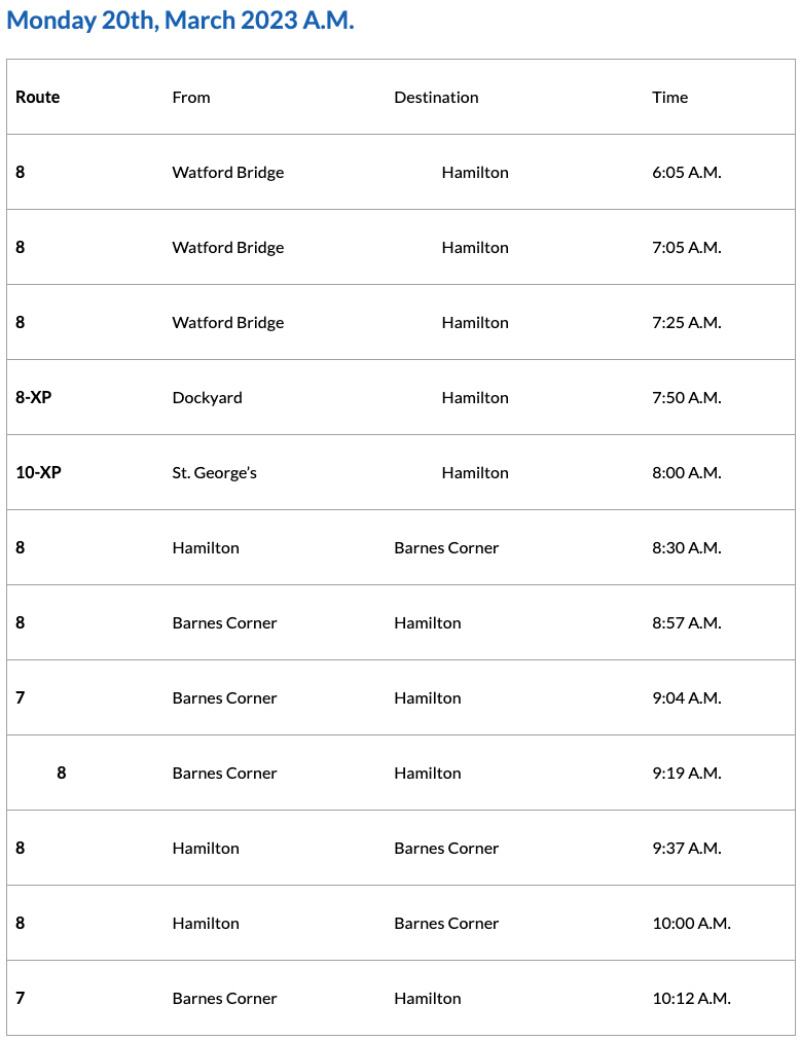Image resolution: width=800 pixels, height=1041 pixels.
Task: Click the St. George's origin cell
Action: [x=214, y=472]
